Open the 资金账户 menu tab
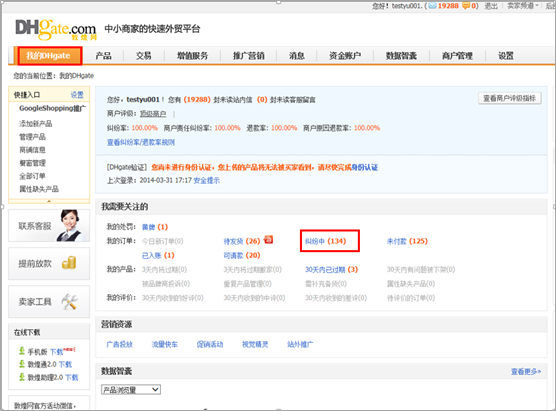The image size is (556, 411). pyautogui.click(x=345, y=56)
